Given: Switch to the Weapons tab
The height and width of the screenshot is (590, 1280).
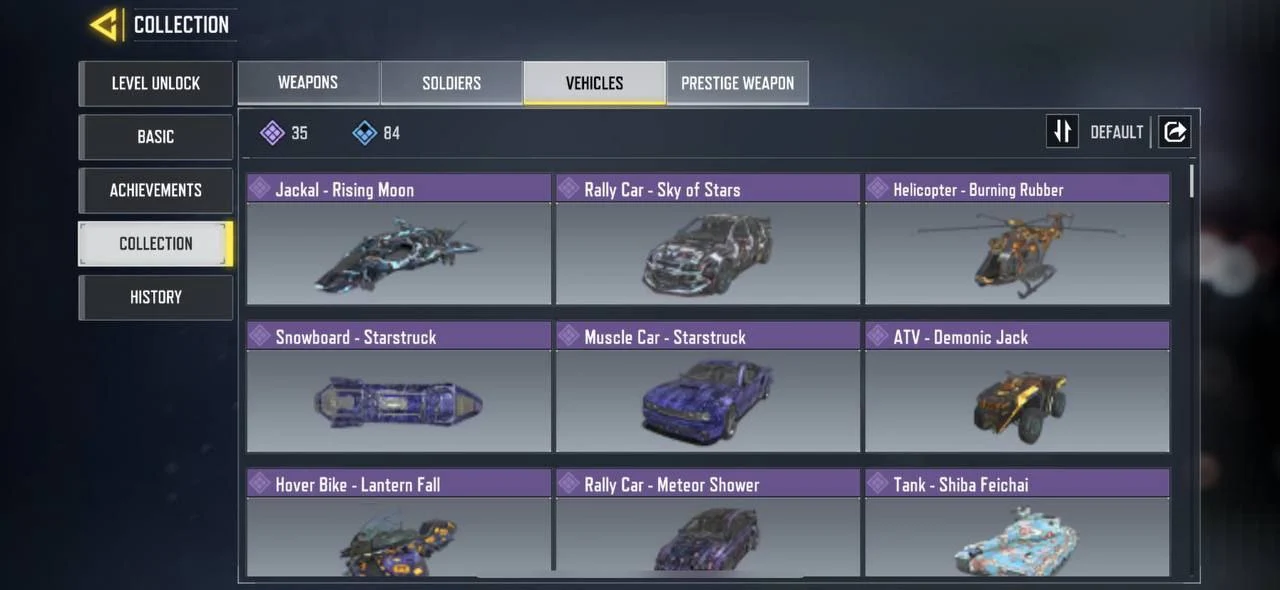Looking at the screenshot, I should coord(308,83).
